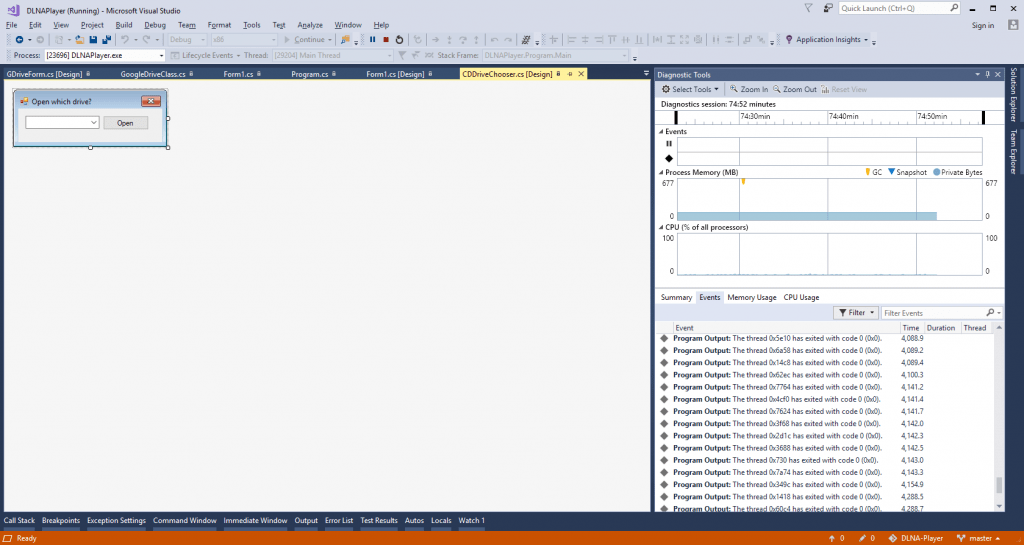Expand the Filter dropdown in Events
Image resolution: width=1024 pixels, height=545 pixels.
pos(856,313)
